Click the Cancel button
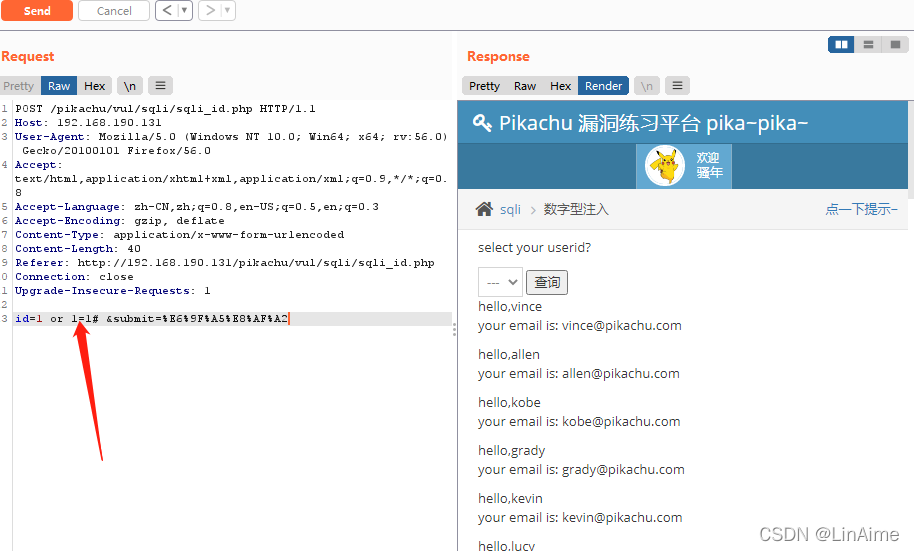 114,10
